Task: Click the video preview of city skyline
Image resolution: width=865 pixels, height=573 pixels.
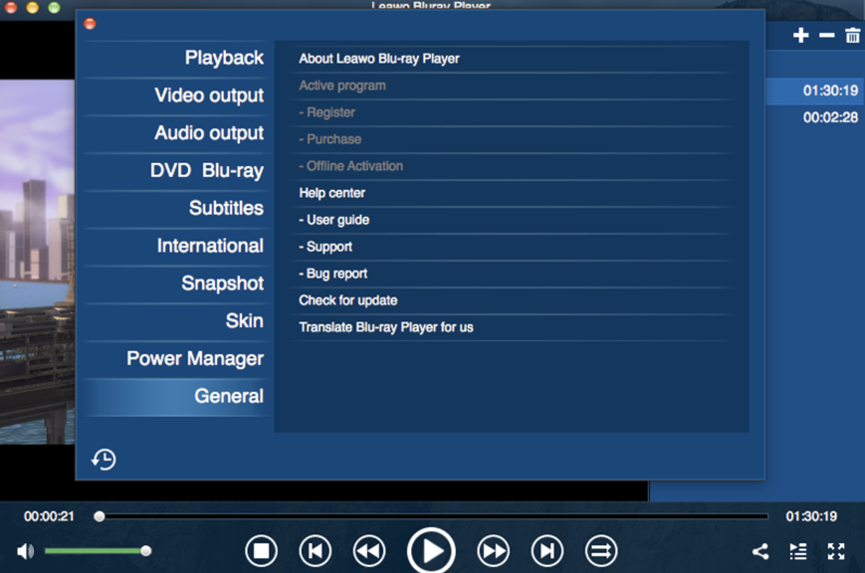Action: (37, 262)
